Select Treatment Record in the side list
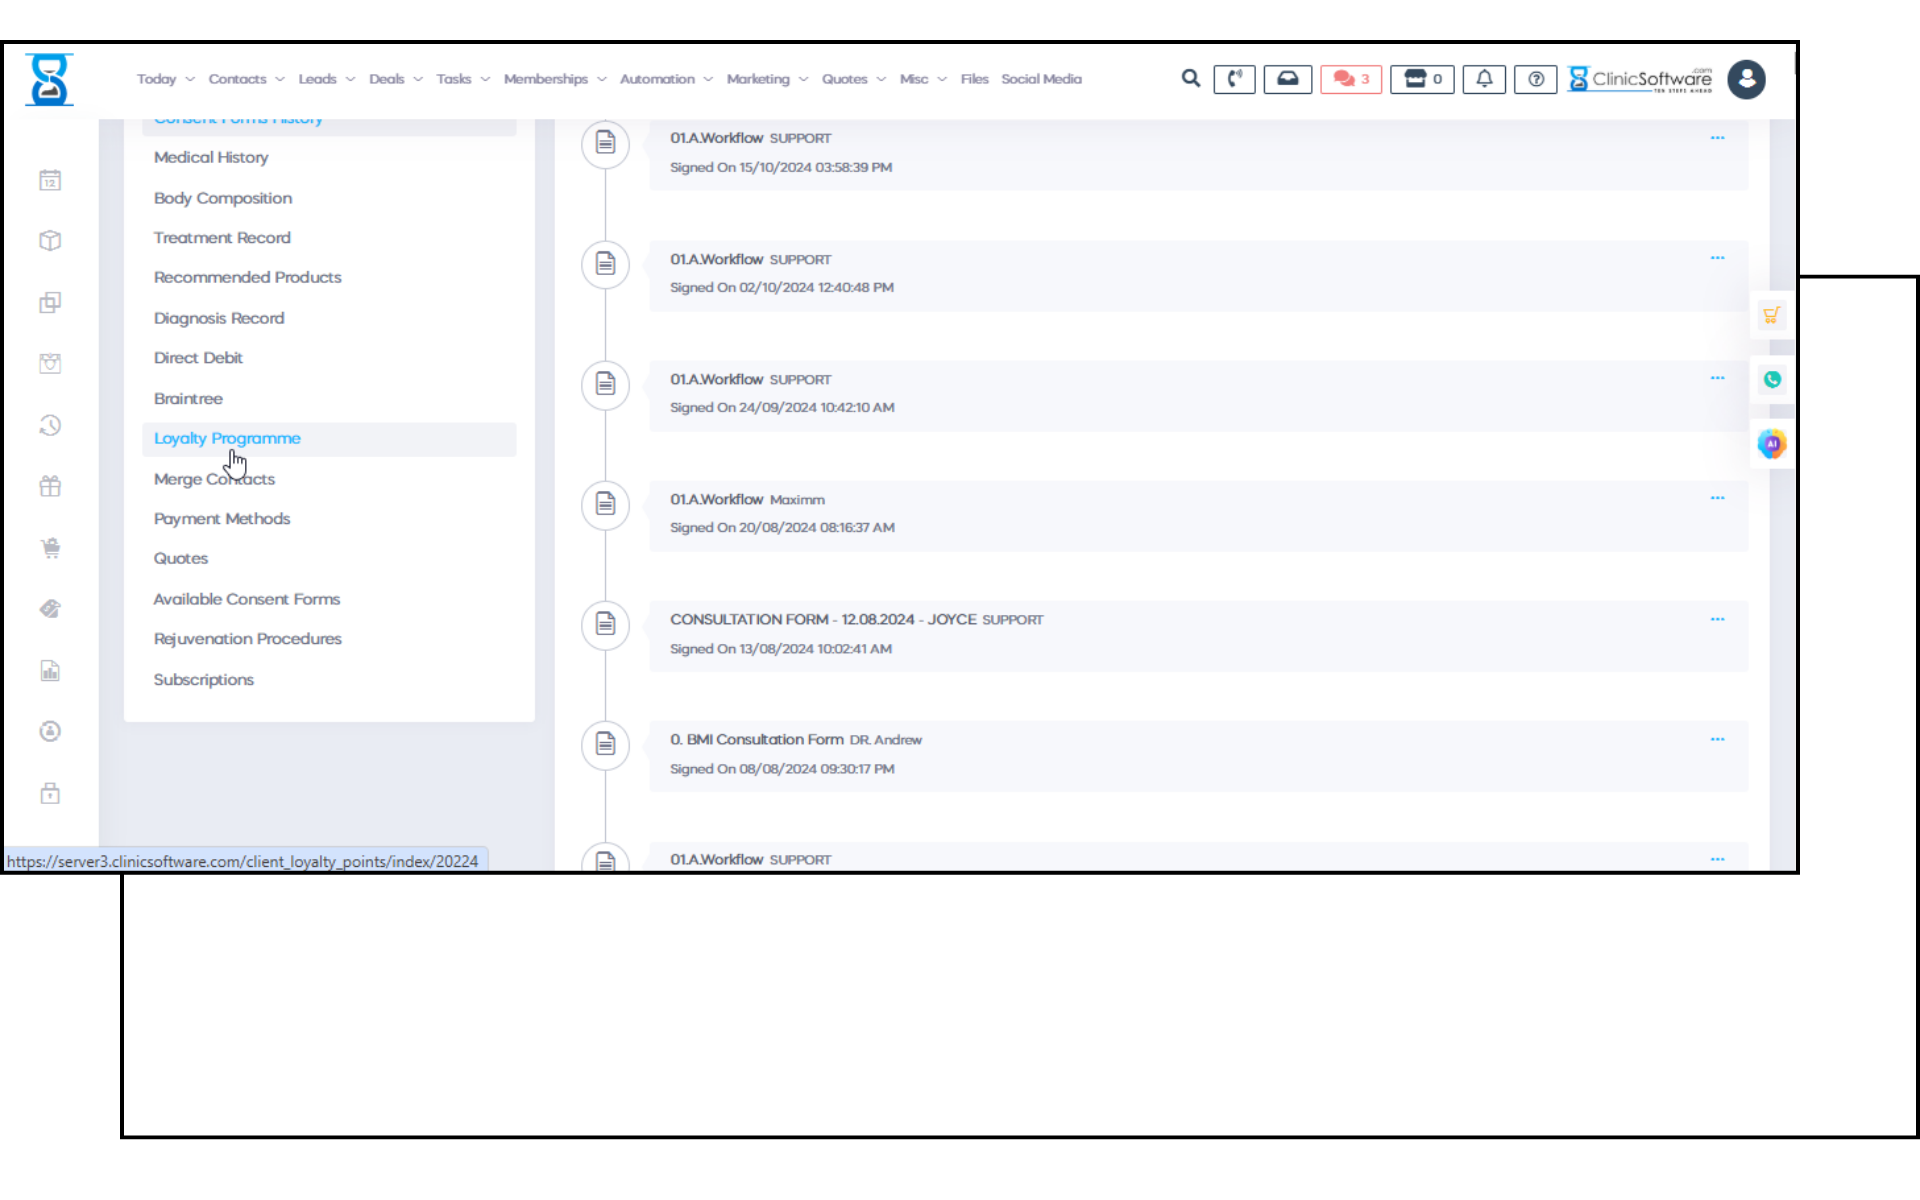1920x1200 pixels. (222, 238)
